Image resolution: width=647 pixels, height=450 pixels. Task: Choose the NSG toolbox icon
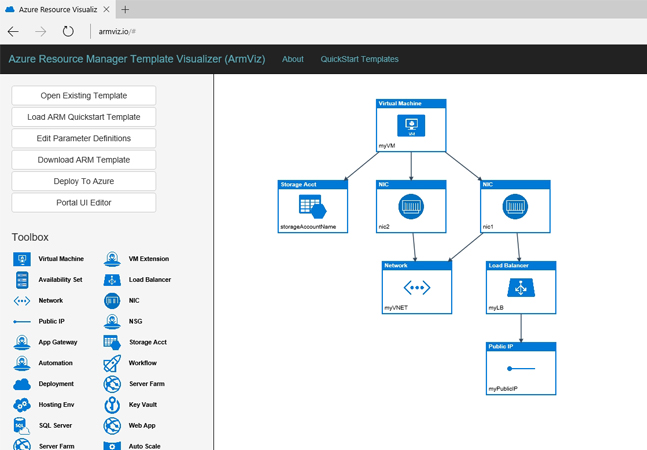[112, 321]
